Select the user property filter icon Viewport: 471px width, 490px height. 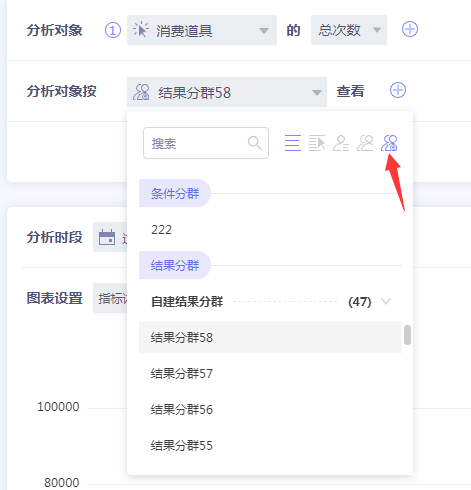coord(341,143)
